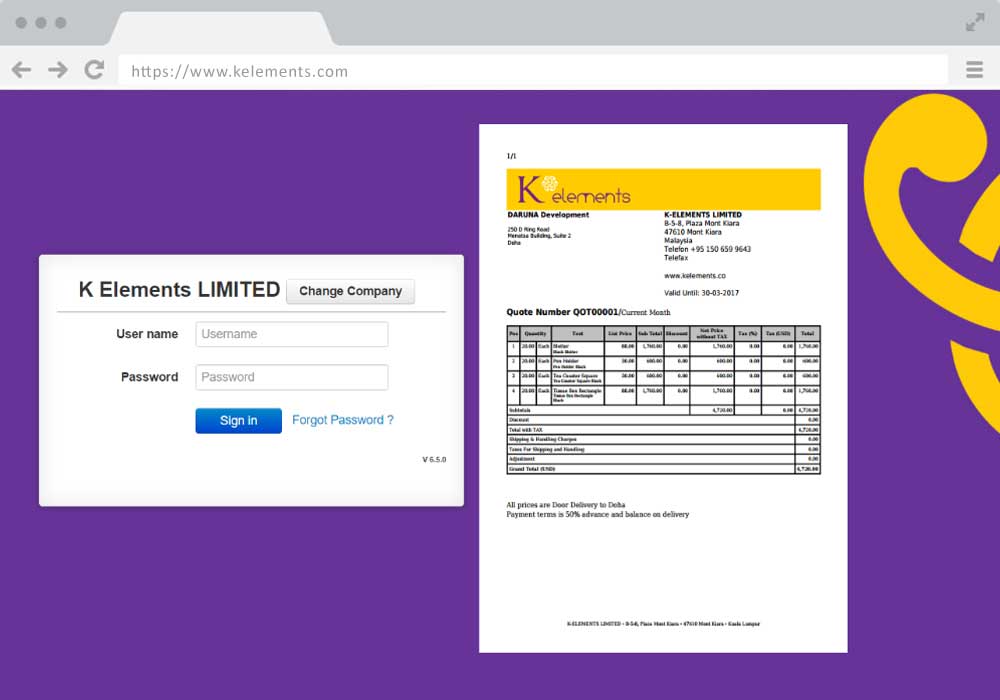Select the empty browser tab
The height and width of the screenshot is (700, 1000).
pos(221,29)
